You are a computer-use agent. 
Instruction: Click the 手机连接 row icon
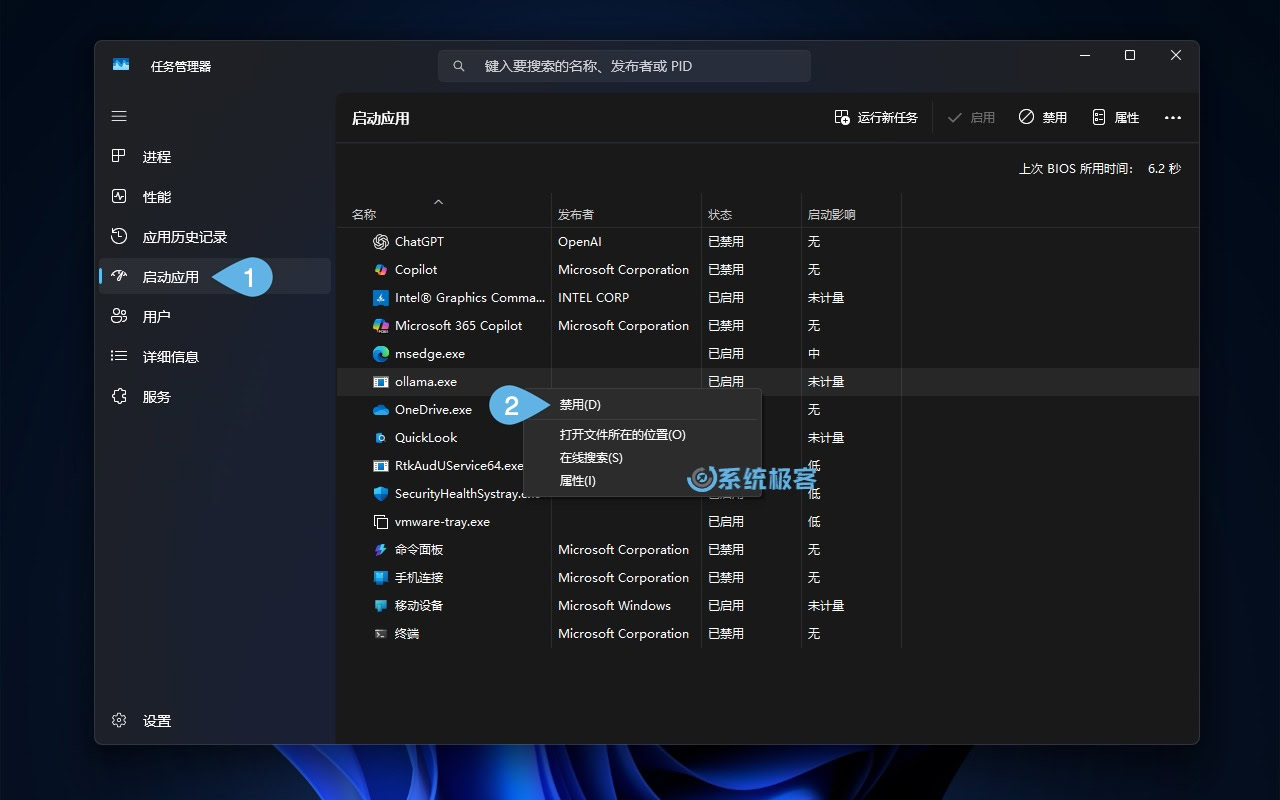[x=380, y=578]
